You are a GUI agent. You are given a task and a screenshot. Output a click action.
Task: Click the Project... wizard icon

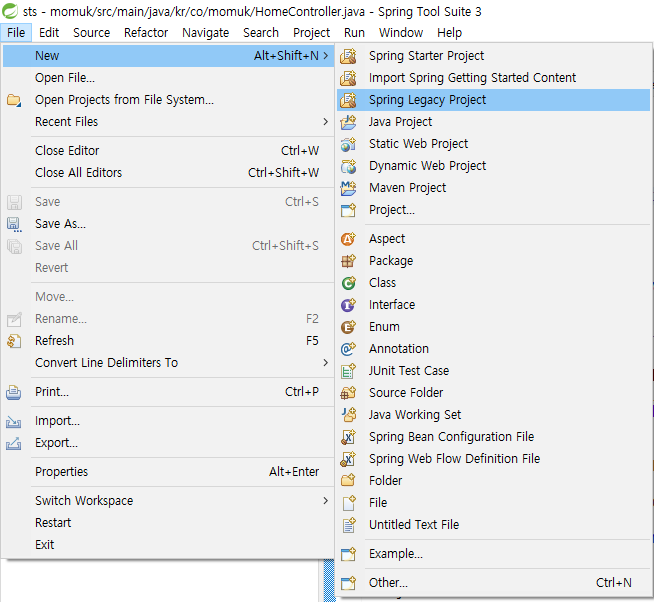[348, 210]
